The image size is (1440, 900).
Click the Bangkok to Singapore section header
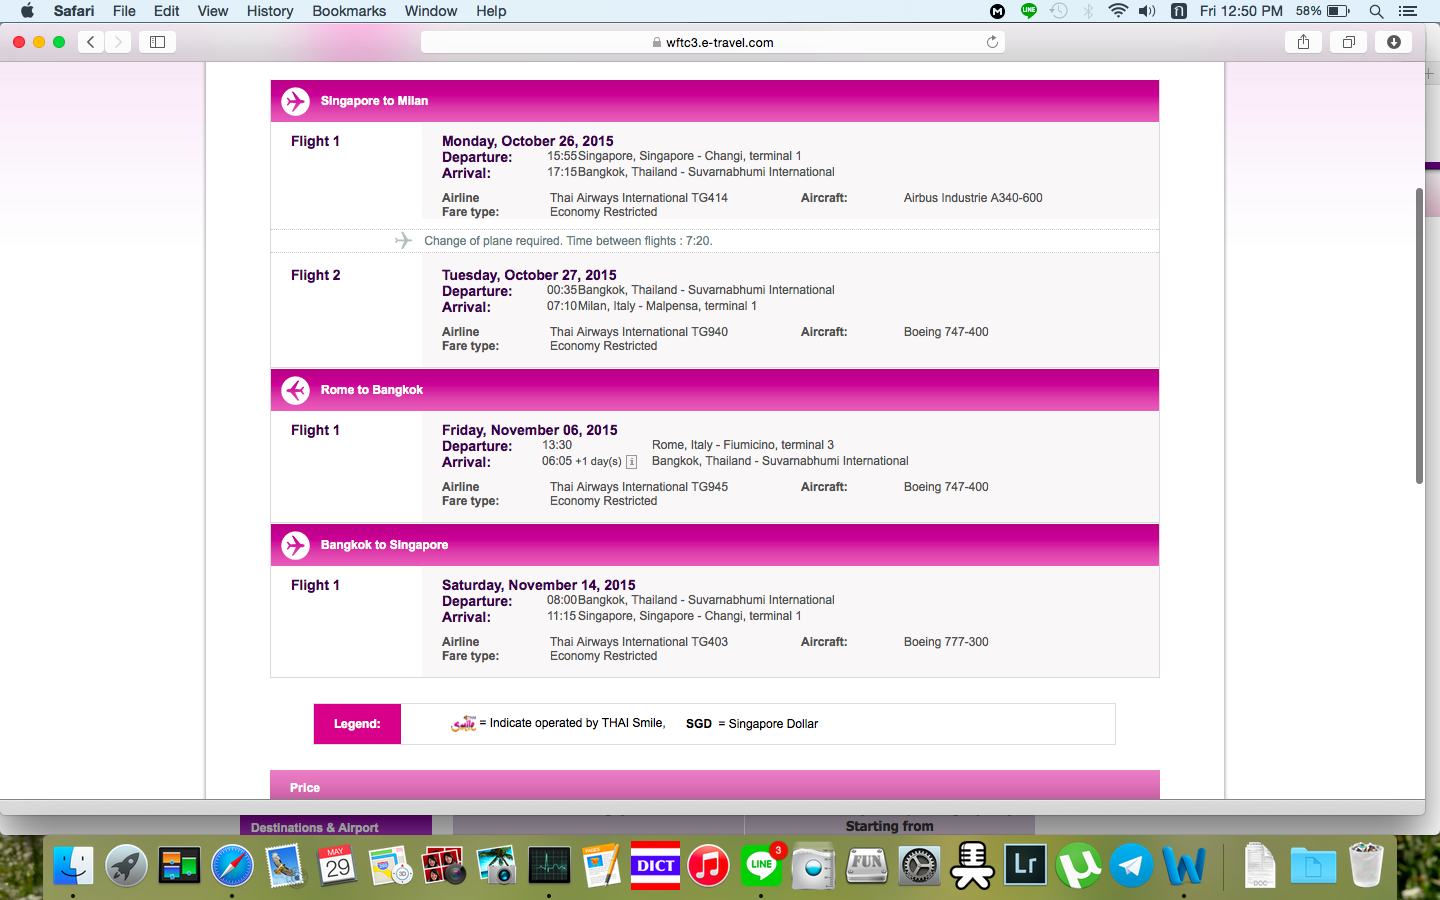point(715,545)
